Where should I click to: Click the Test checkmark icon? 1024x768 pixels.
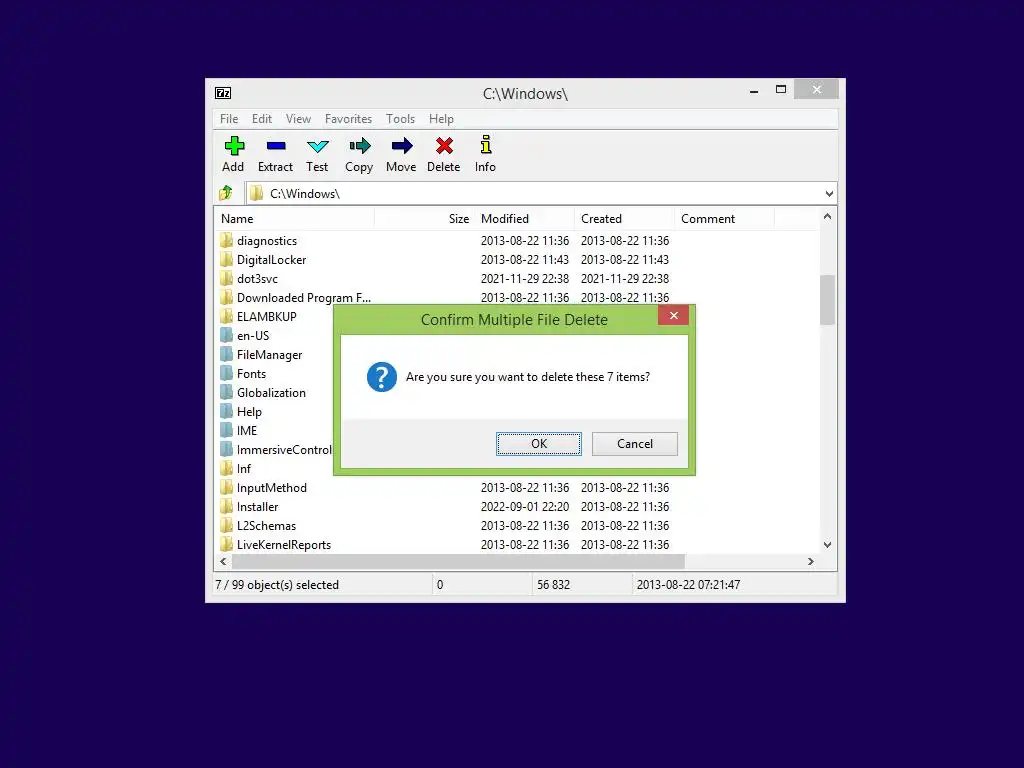(x=317, y=146)
